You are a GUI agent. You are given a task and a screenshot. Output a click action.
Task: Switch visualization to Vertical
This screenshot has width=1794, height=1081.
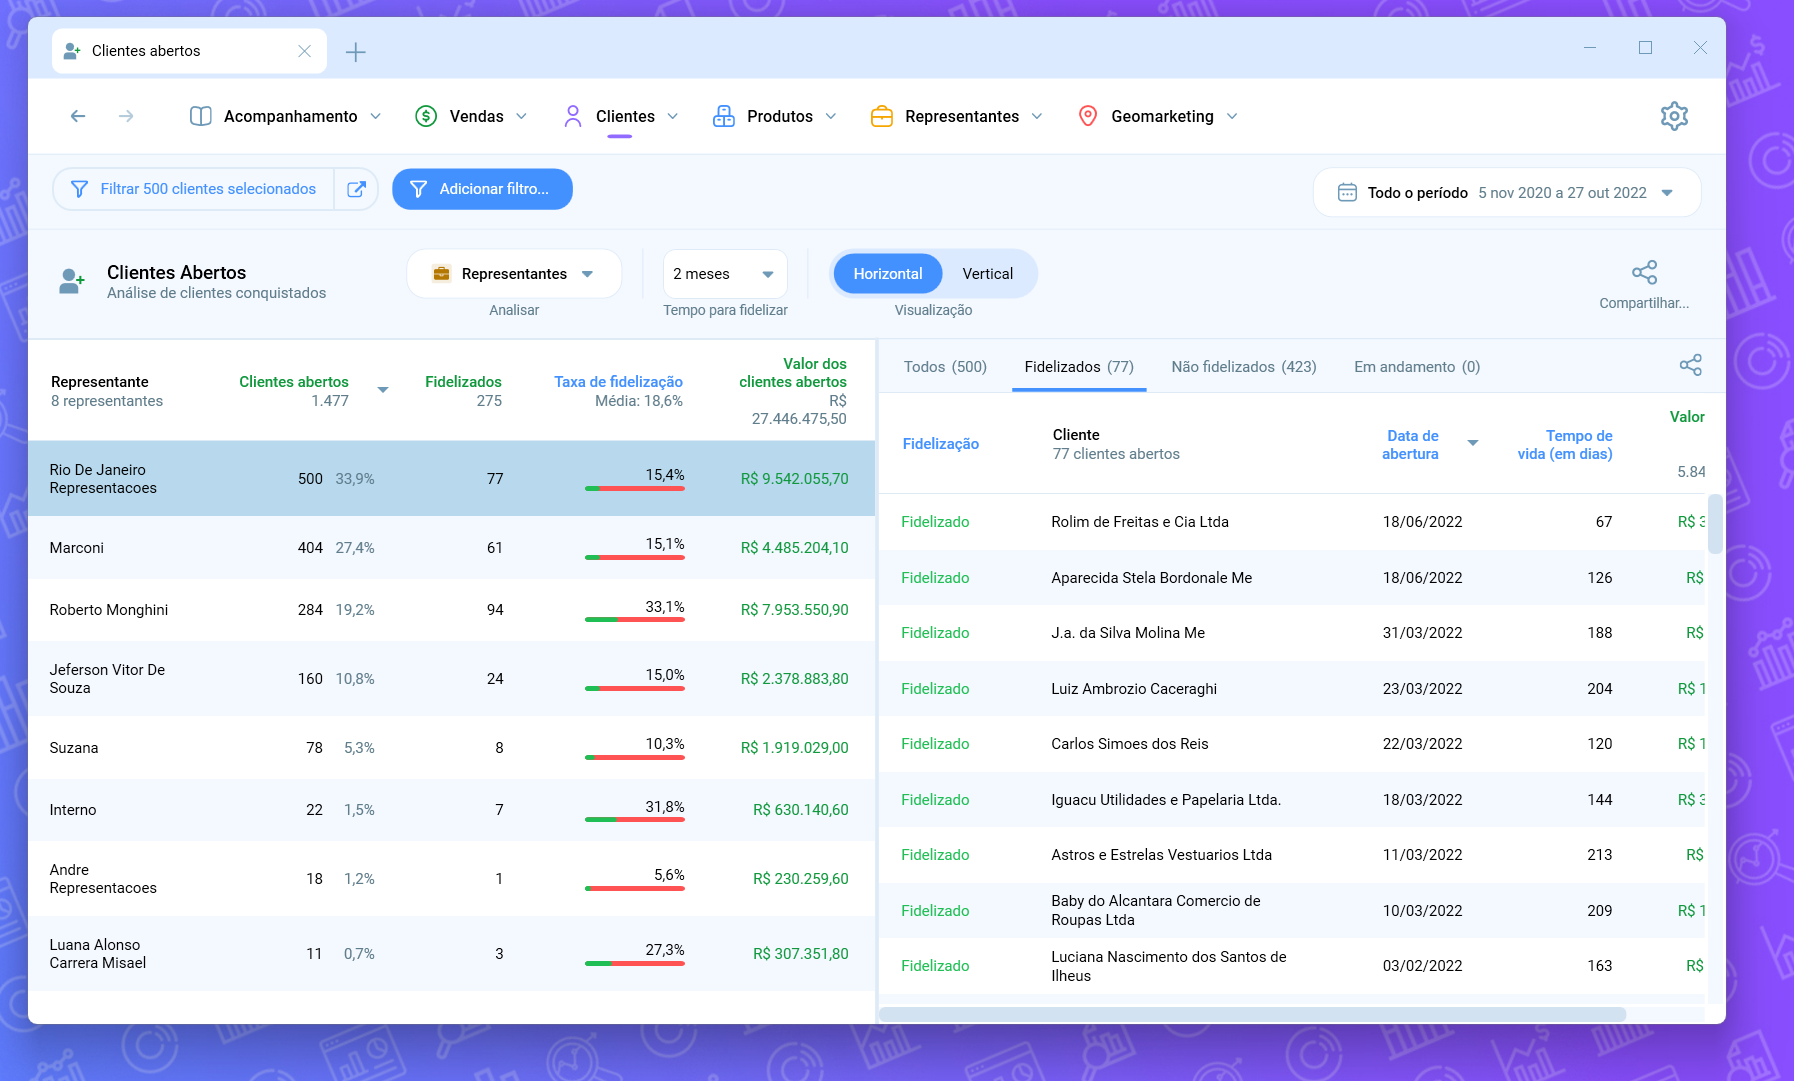tap(987, 274)
